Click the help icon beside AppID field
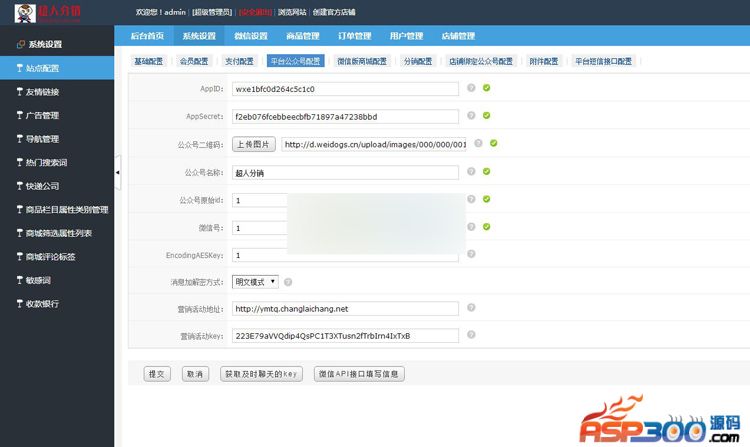 click(471, 88)
